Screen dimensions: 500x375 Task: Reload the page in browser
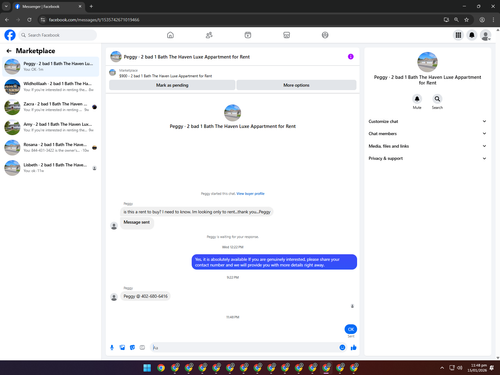(x=29, y=20)
